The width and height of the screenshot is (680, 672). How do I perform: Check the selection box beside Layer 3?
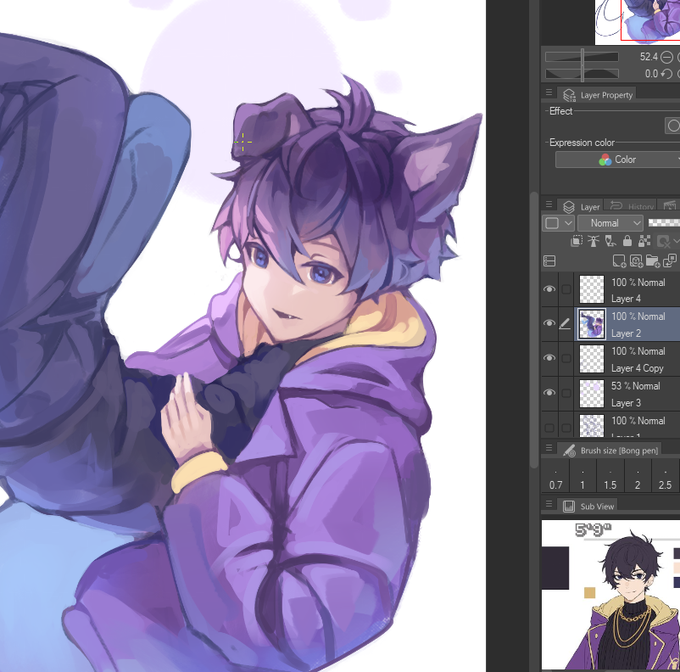pos(566,393)
